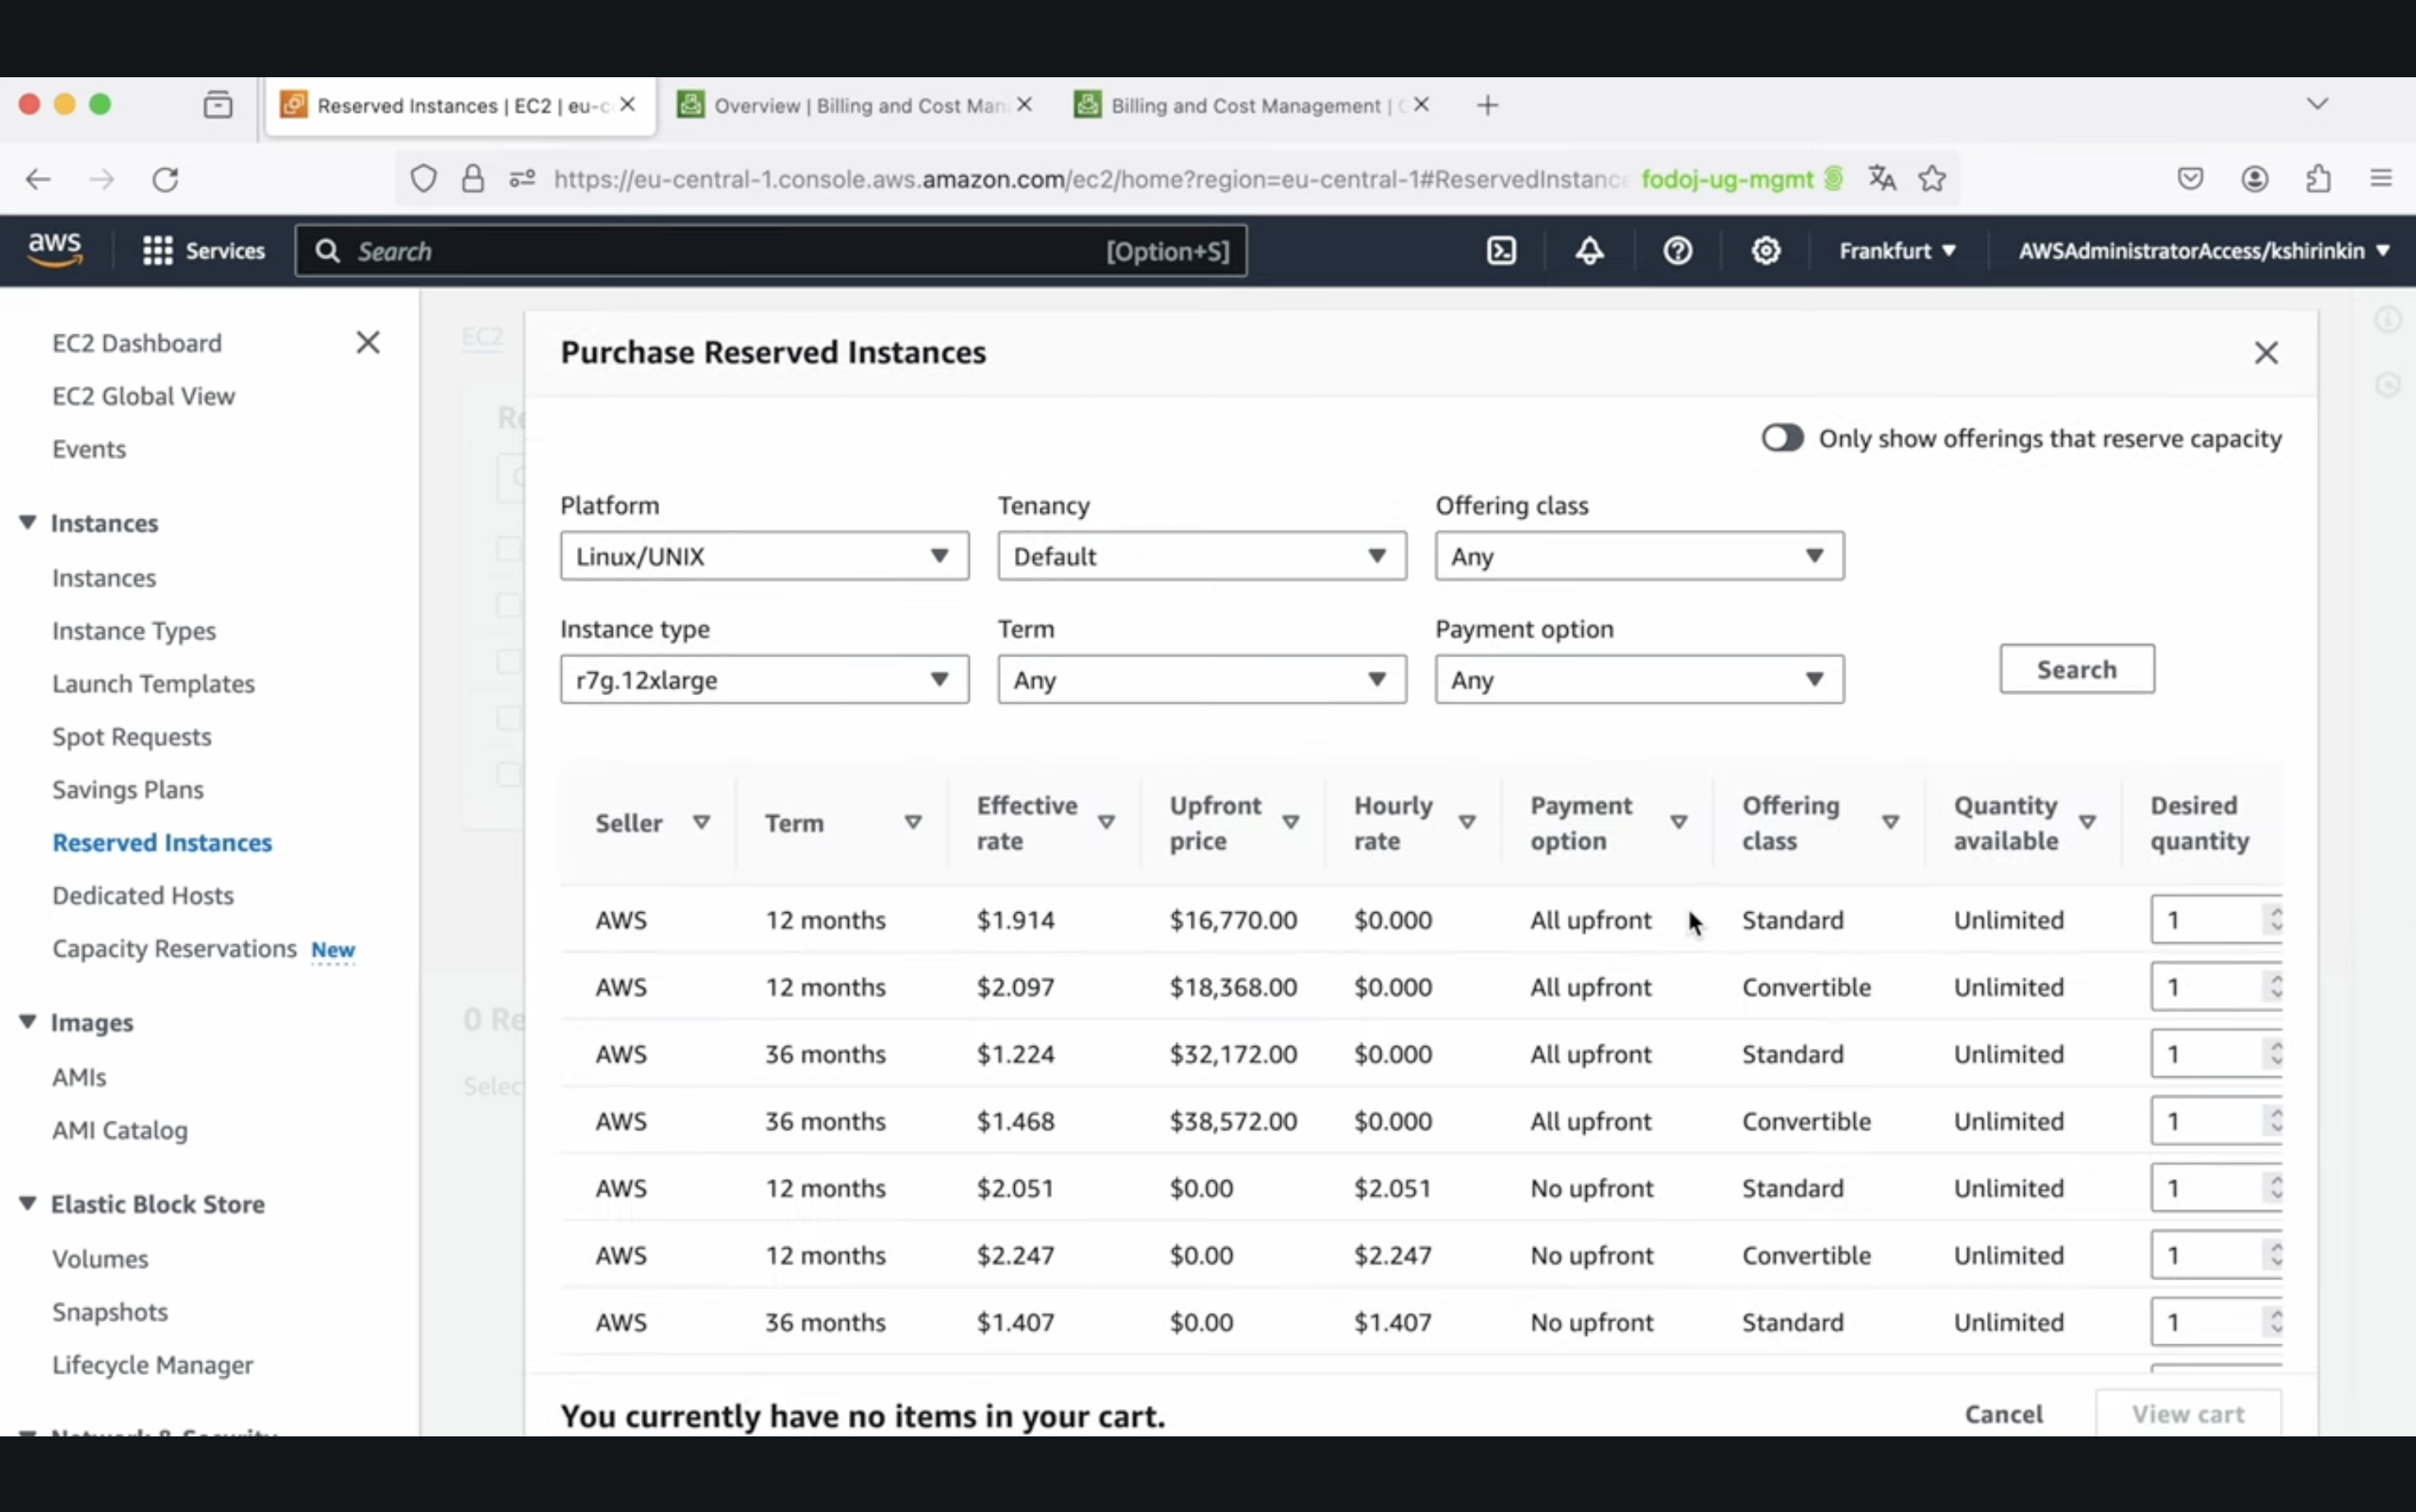This screenshot has width=2416, height=1512.
Task: Click the settings gear icon in navbar
Action: 1764,249
